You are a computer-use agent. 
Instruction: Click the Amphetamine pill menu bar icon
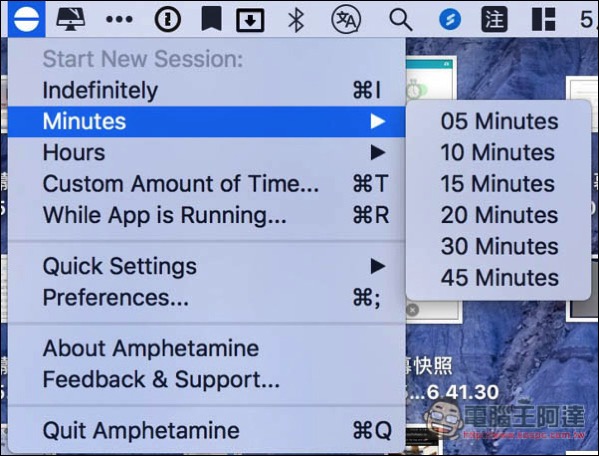[x=26, y=19]
